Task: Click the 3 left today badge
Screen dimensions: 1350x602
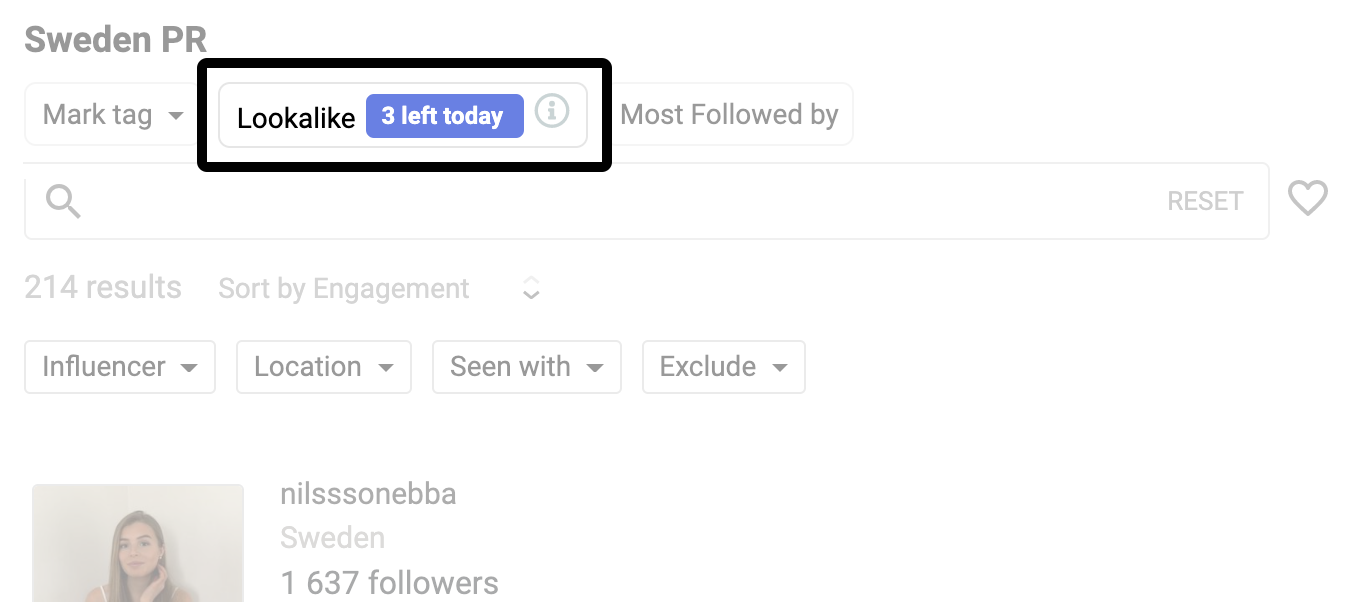Action: point(445,116)
